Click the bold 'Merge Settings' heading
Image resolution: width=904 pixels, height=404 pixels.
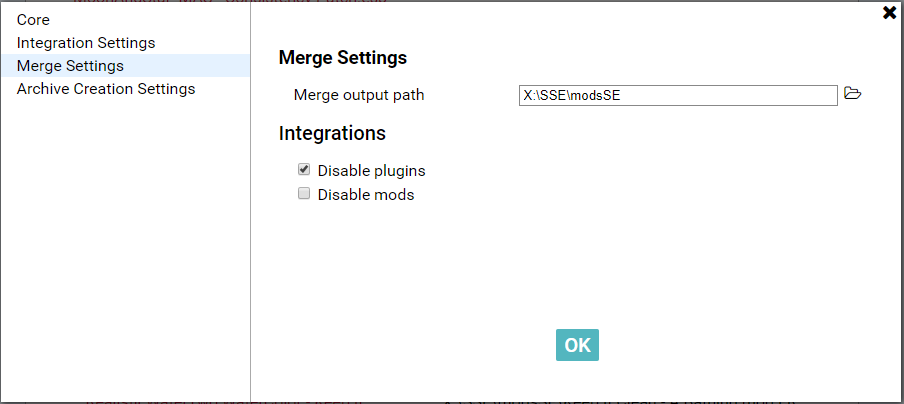342,58
